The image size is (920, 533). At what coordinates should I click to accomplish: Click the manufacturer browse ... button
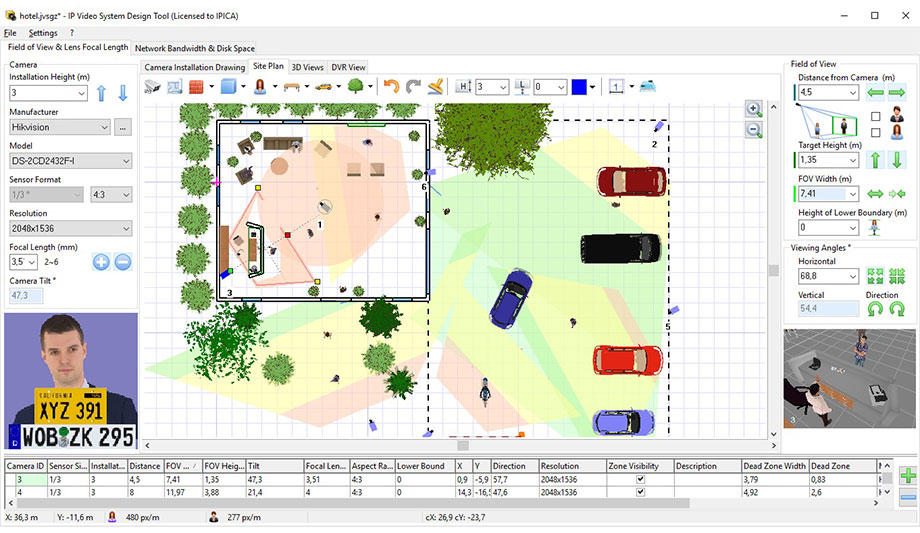(123, 127)
